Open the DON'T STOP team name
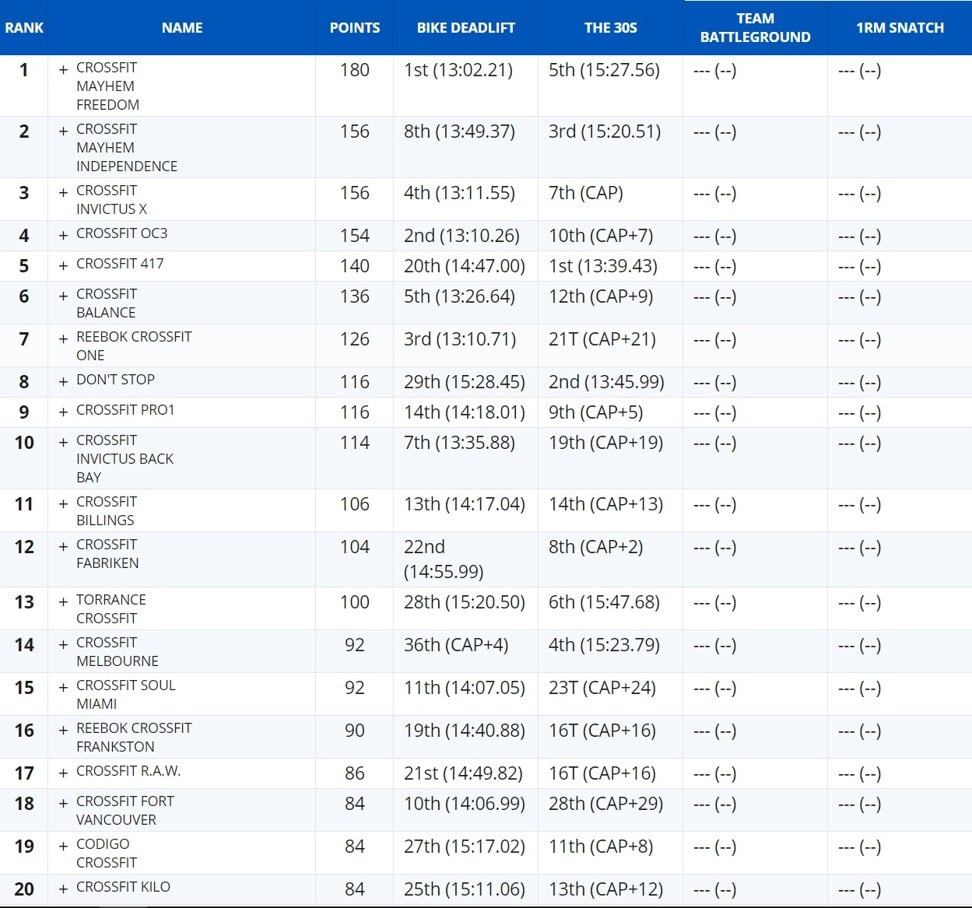The height and width of the screenshot is (908, 972). coord(115,379)
